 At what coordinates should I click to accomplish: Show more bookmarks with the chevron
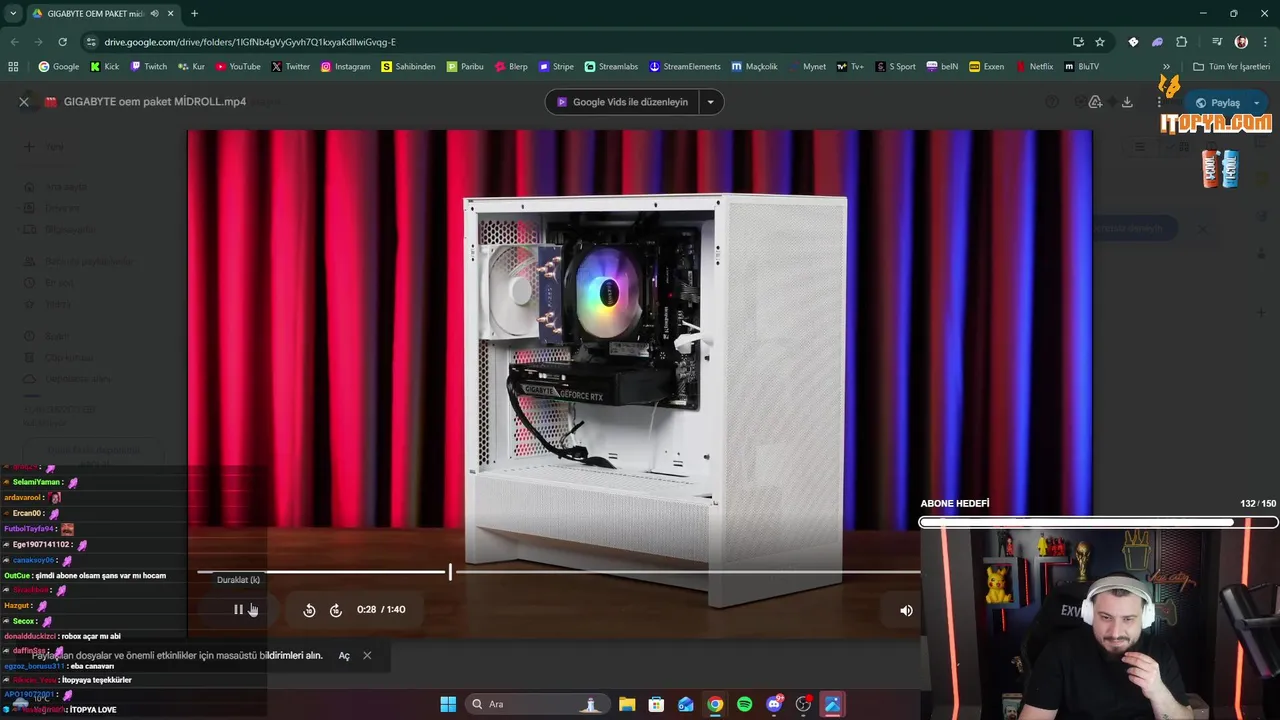1166,67
